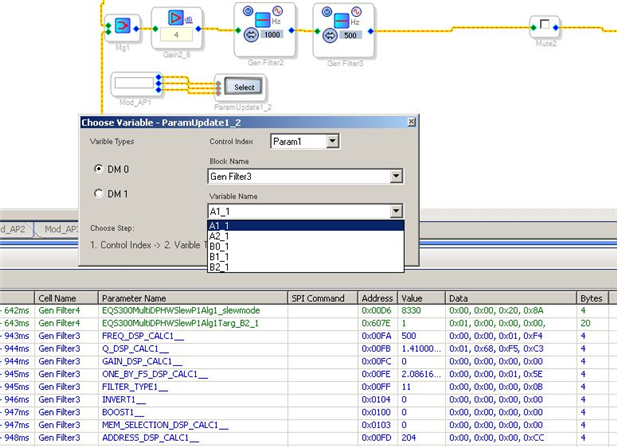Click the 642ms timestamp cell

17,310
